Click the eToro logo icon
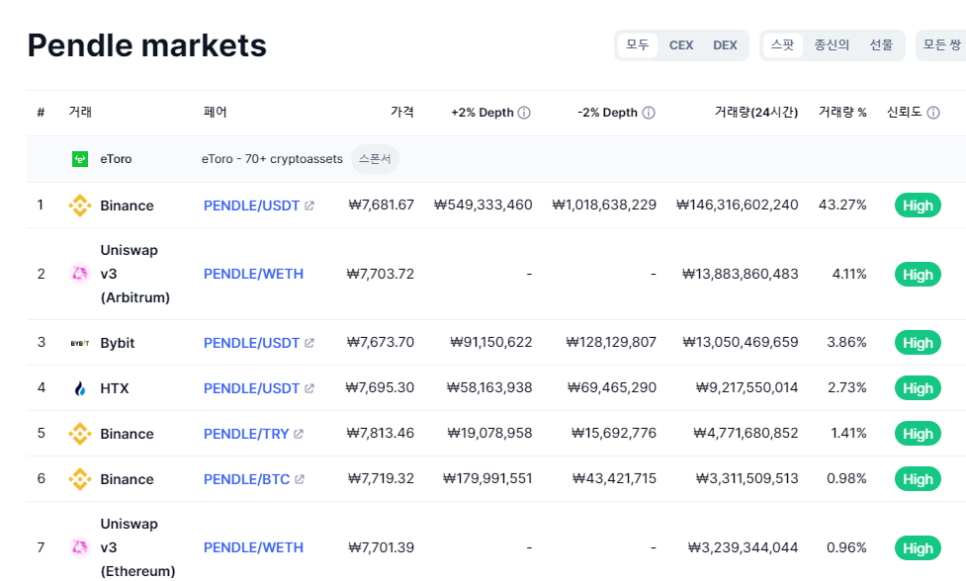Image resolution: width=966 pixels, height=581 pixels. click(x=80, y=159)
